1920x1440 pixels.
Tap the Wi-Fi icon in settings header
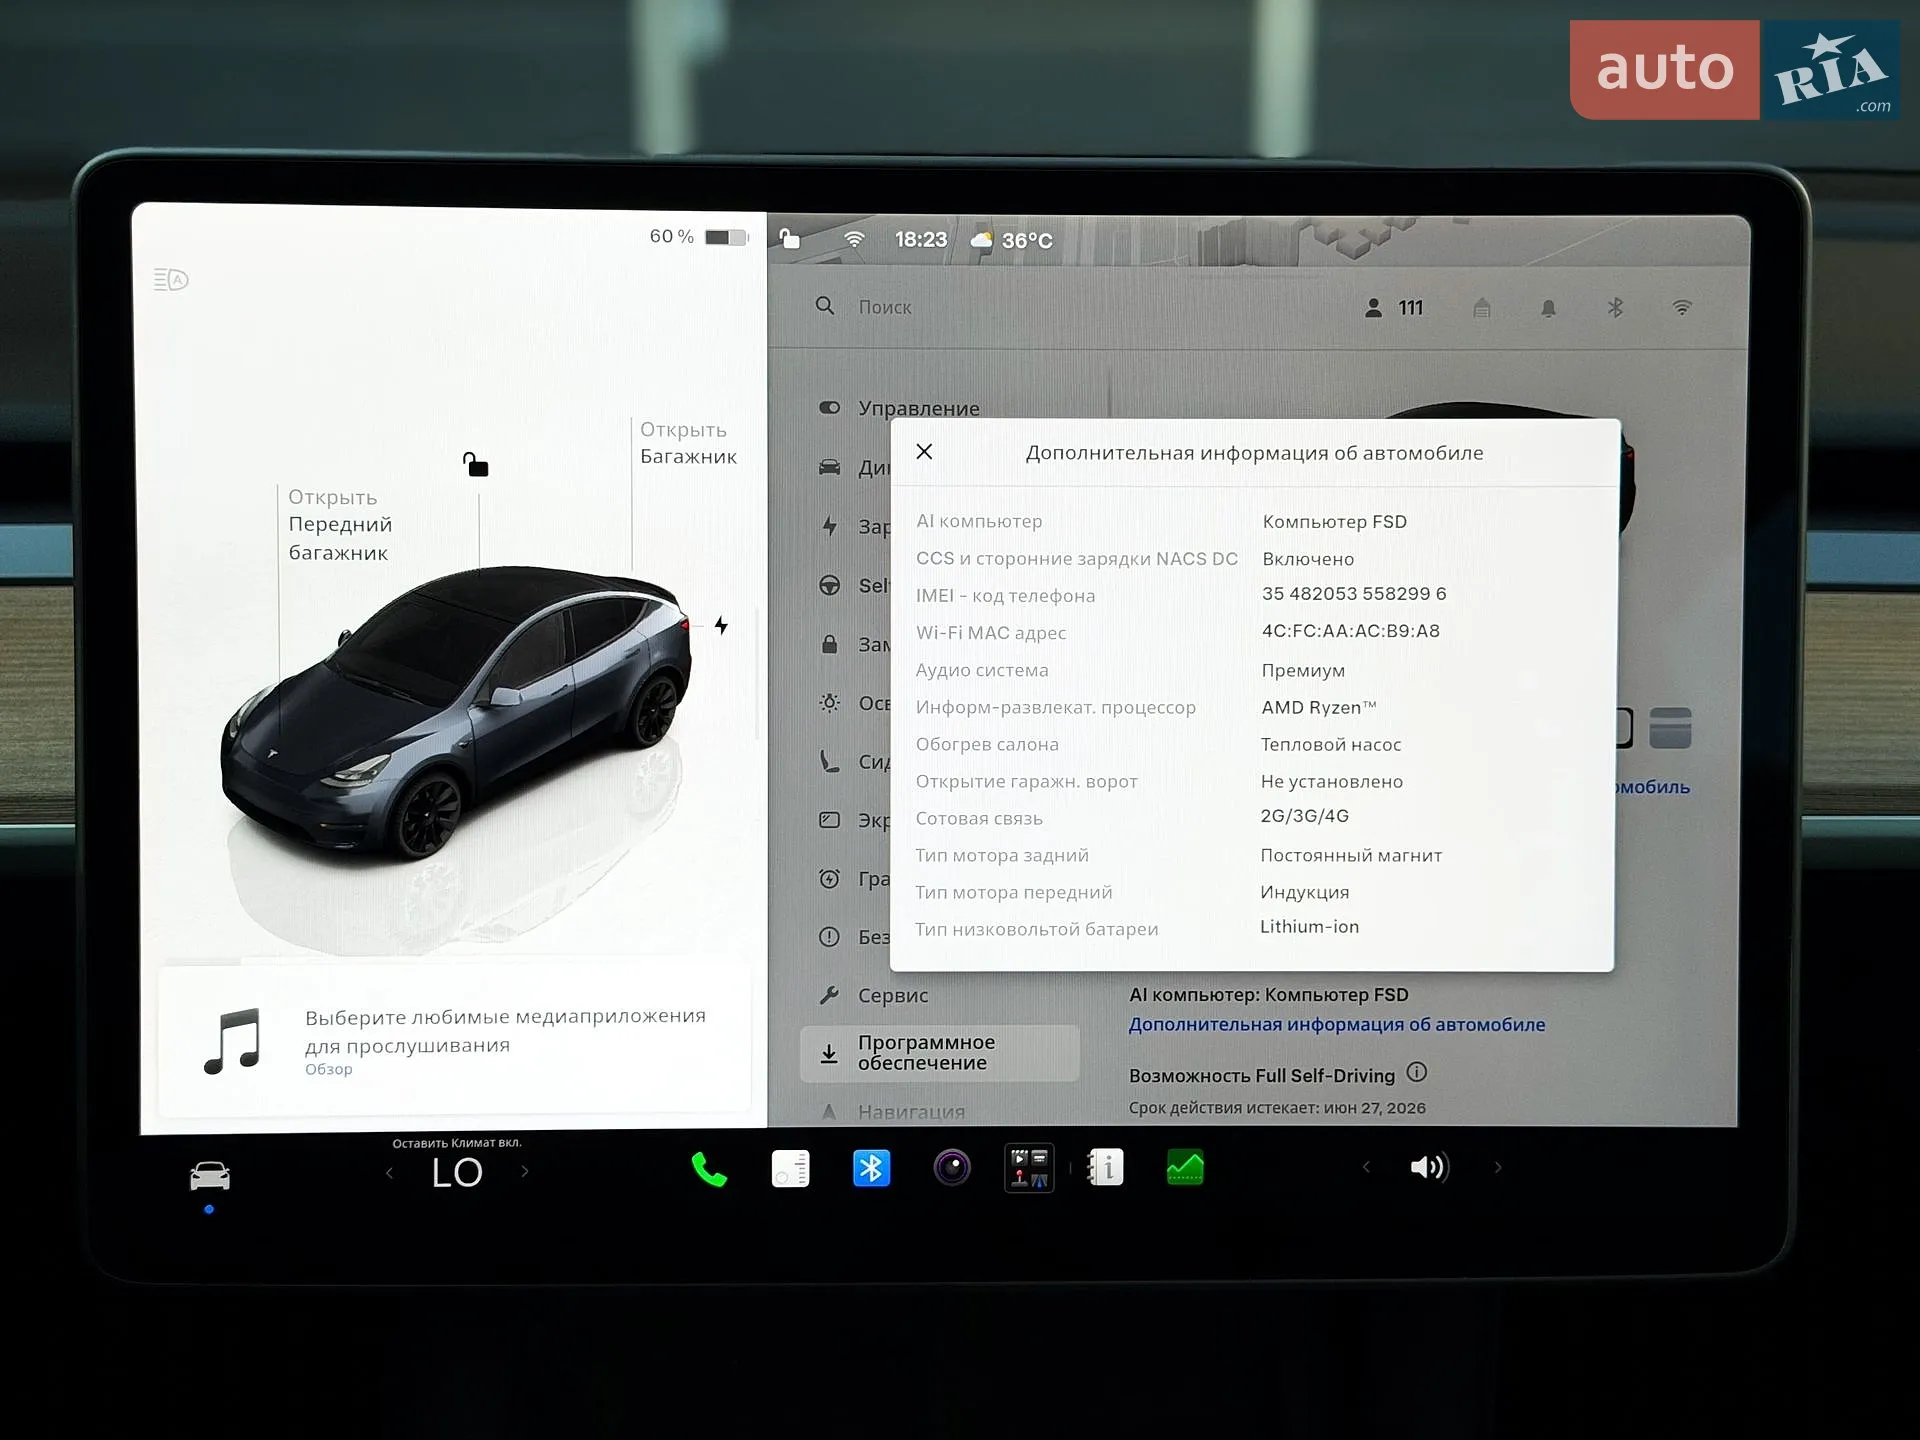(1682, 308)
